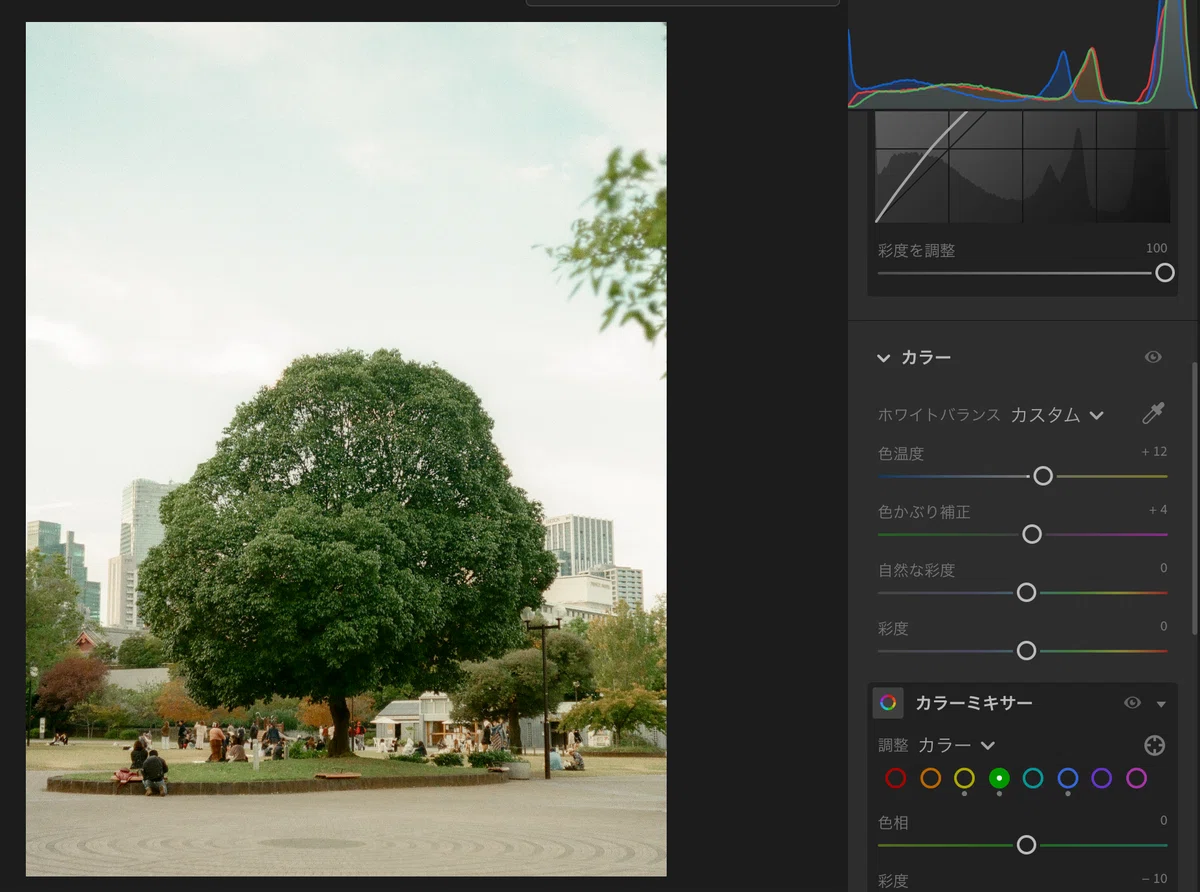Toggle visibility of カラーミキサー adjustments

coord(1132,703)
